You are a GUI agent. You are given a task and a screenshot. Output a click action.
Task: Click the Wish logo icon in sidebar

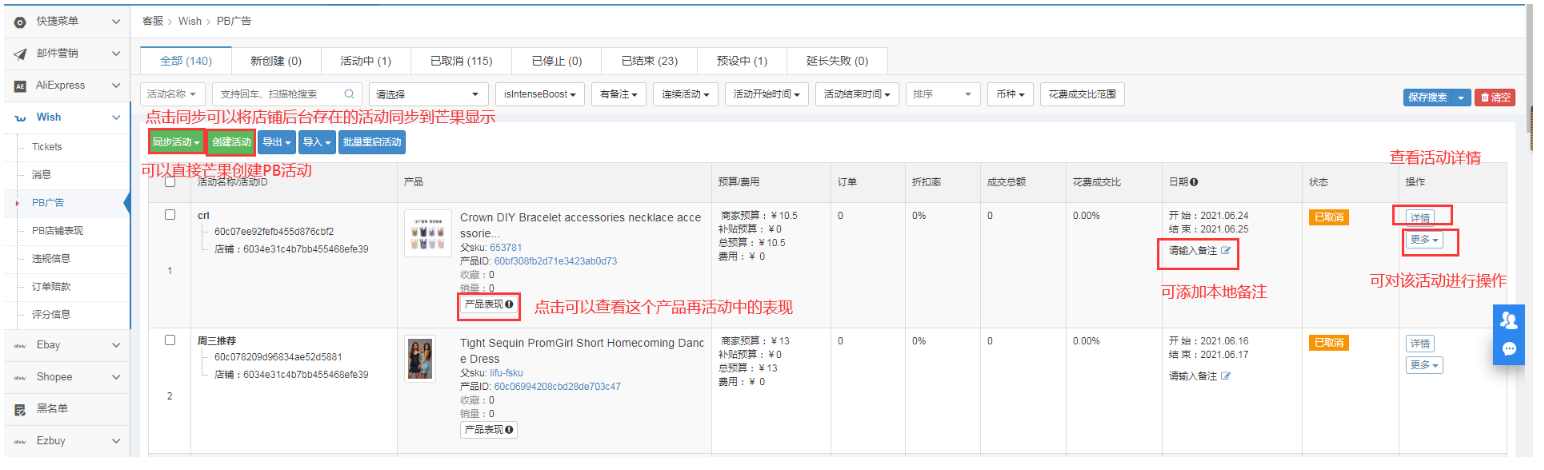tap(19, 118)
